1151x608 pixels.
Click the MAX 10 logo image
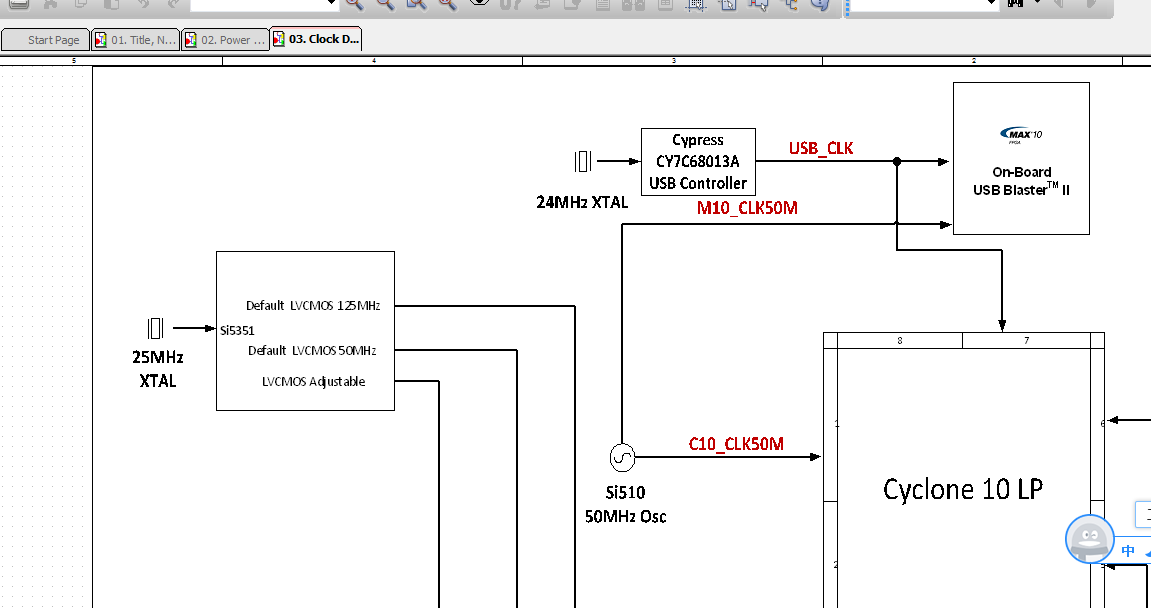pyautogui.click(x=1021, y=134)
